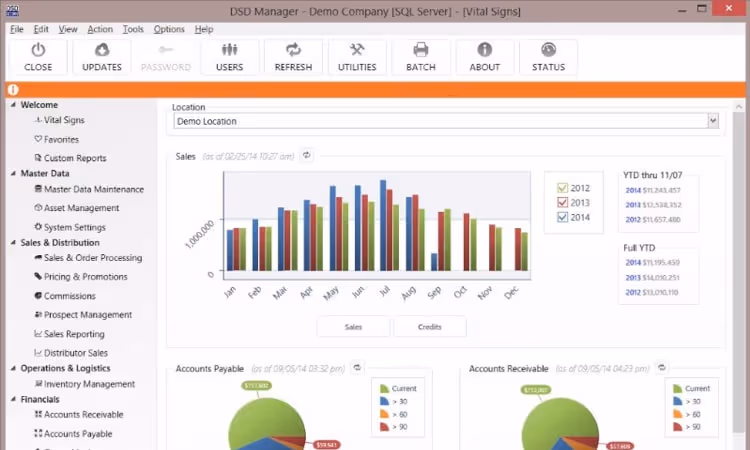This screenshot has height=450, width=750.
Task: Uncheck the 2013 series checkbox
Action: click(x=562, y=202)
